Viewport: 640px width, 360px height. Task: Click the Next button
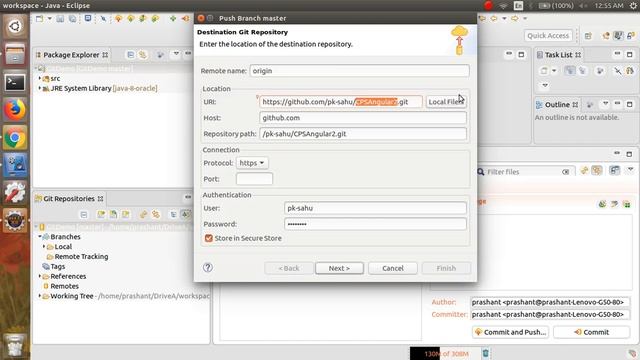pos(339,268)
